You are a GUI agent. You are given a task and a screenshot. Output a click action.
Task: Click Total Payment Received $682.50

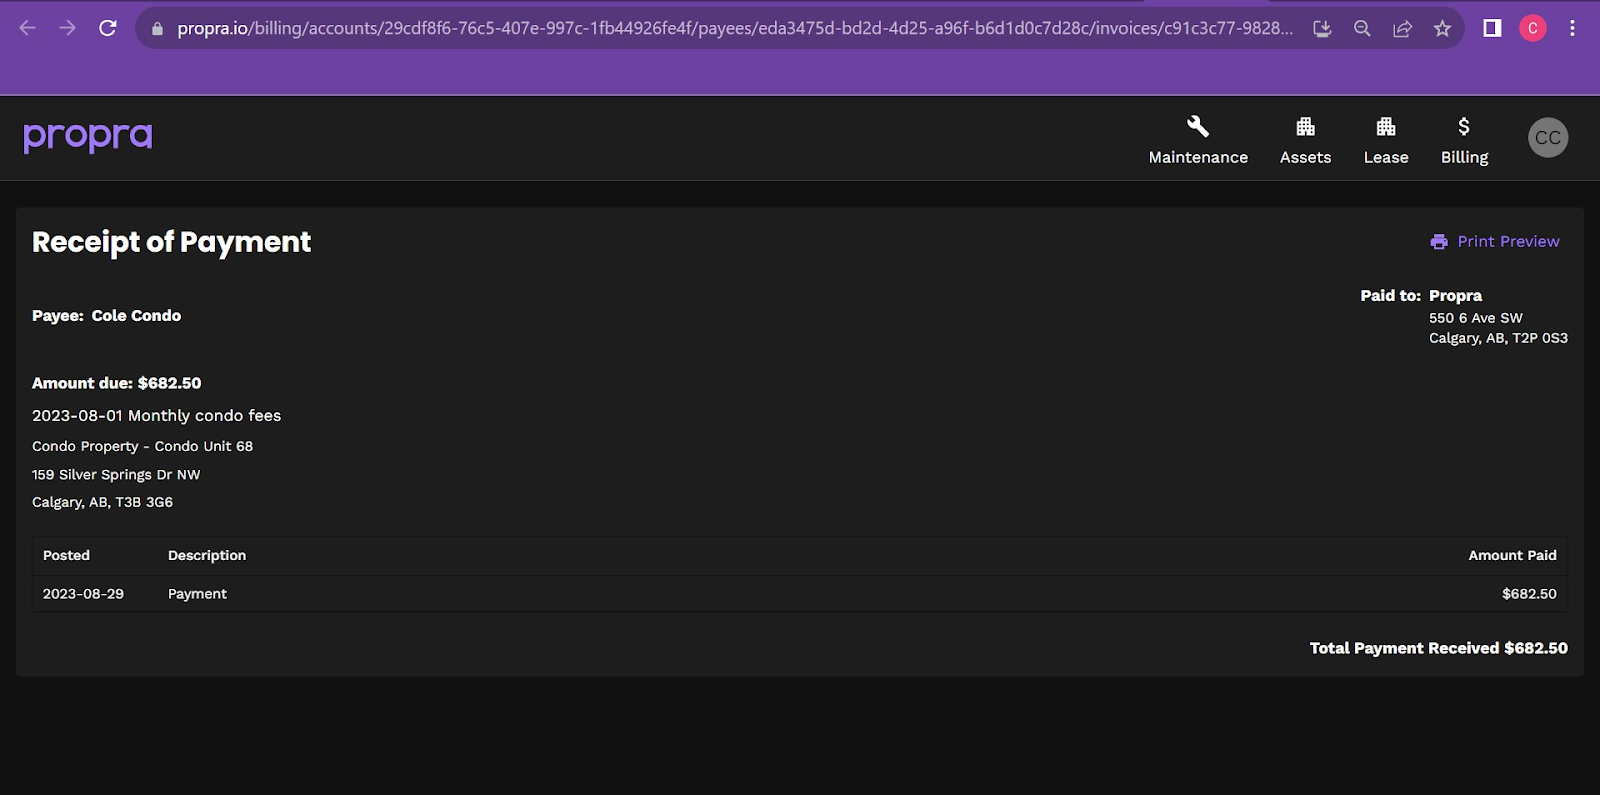(1438, 648)
